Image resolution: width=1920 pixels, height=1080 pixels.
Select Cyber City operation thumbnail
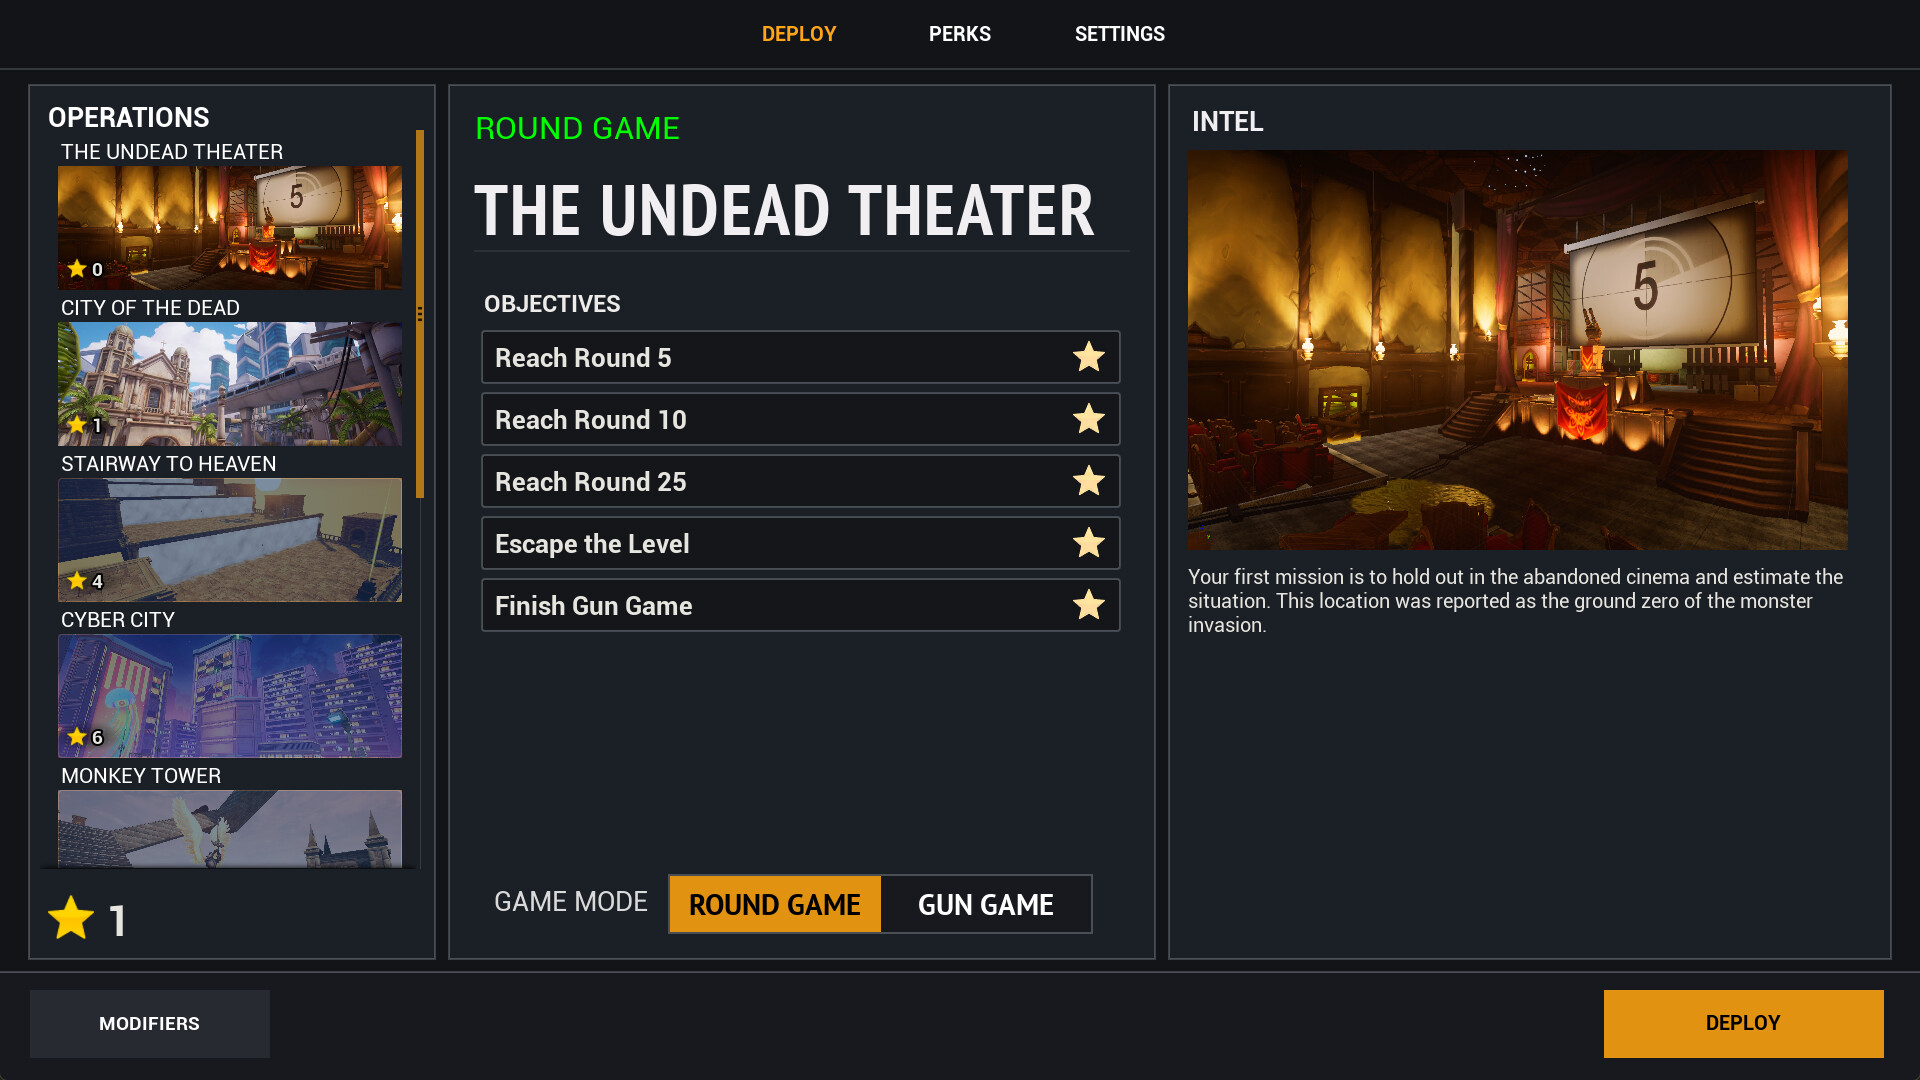pyautogui.click(x=230, y=696)
